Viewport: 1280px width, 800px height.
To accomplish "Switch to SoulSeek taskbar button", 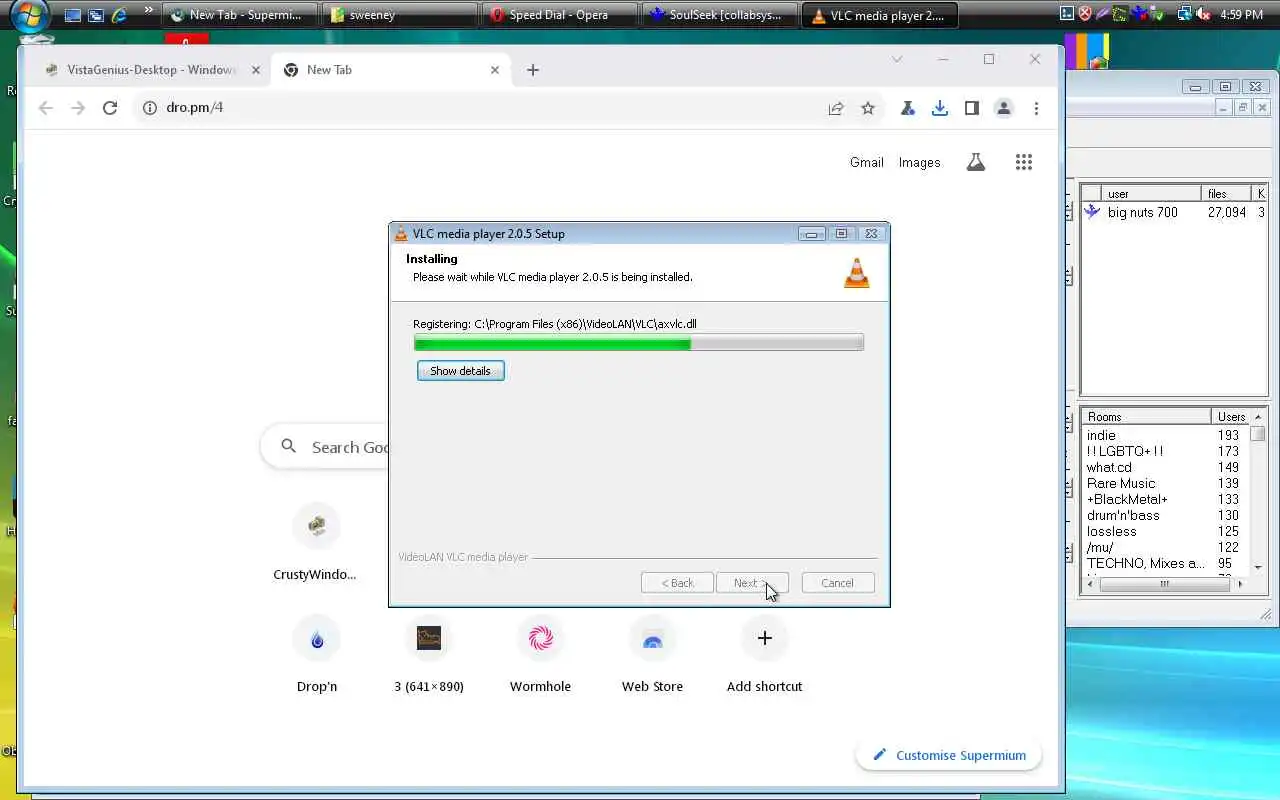I will [719, 15].
